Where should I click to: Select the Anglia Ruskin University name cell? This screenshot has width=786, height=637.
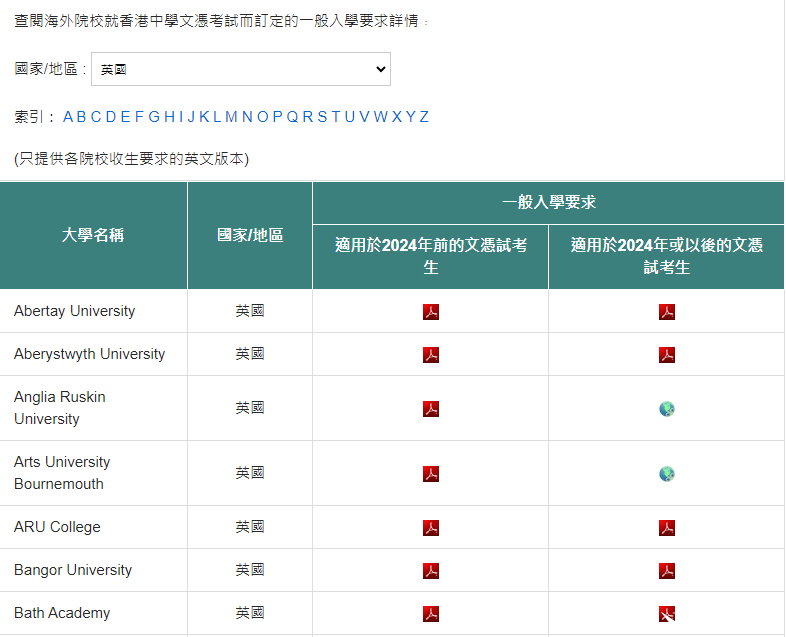(x=93, y=408)
